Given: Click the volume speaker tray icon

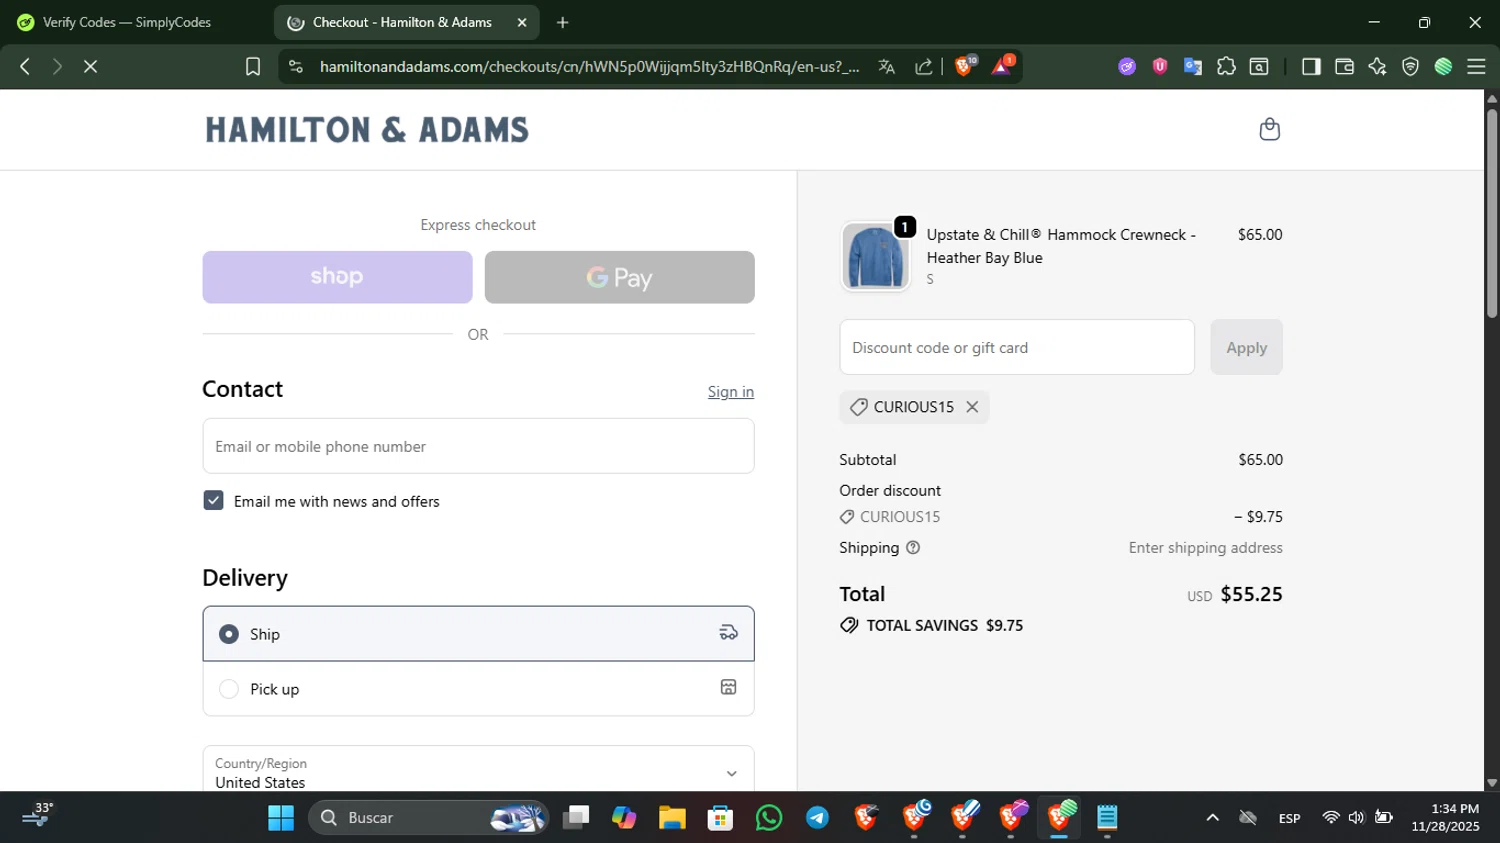Looking at the screenshot, I should tap(1356, 818).
